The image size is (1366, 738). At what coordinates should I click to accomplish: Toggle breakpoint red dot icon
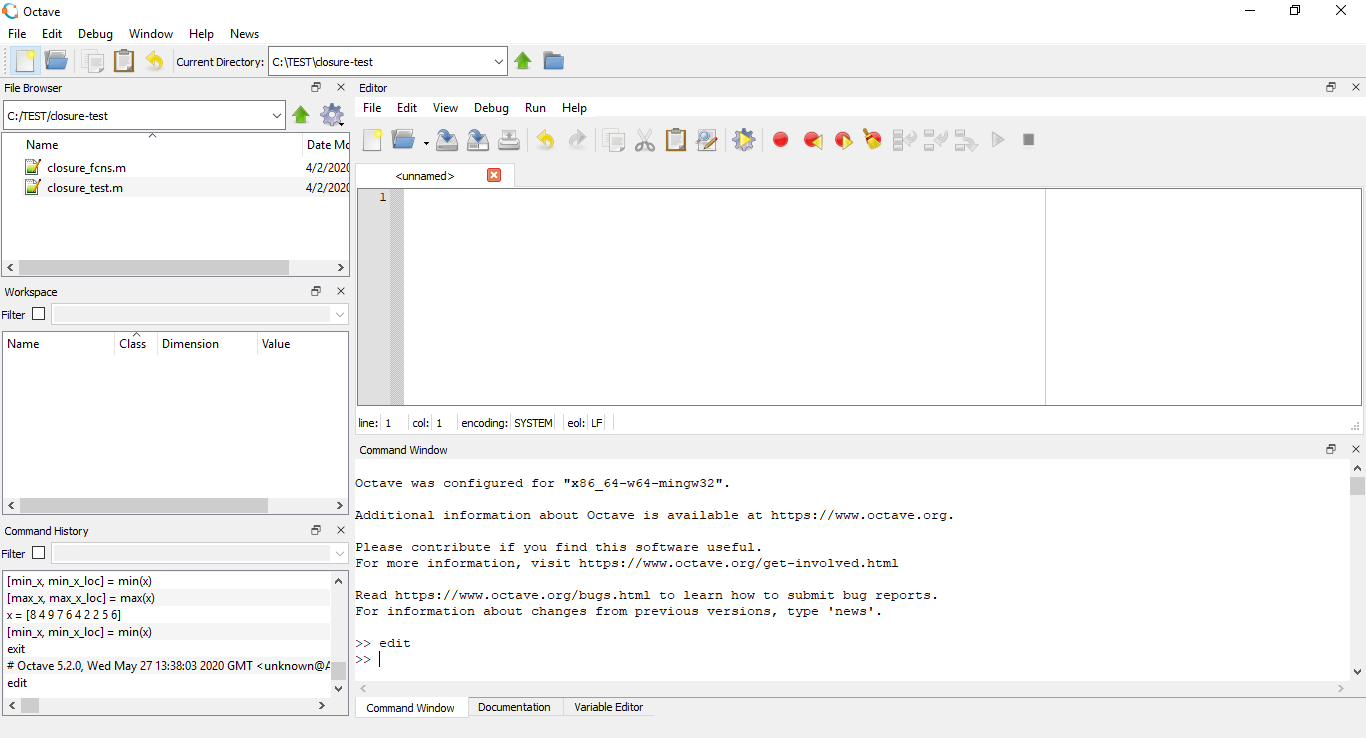(x=781, y=140)
